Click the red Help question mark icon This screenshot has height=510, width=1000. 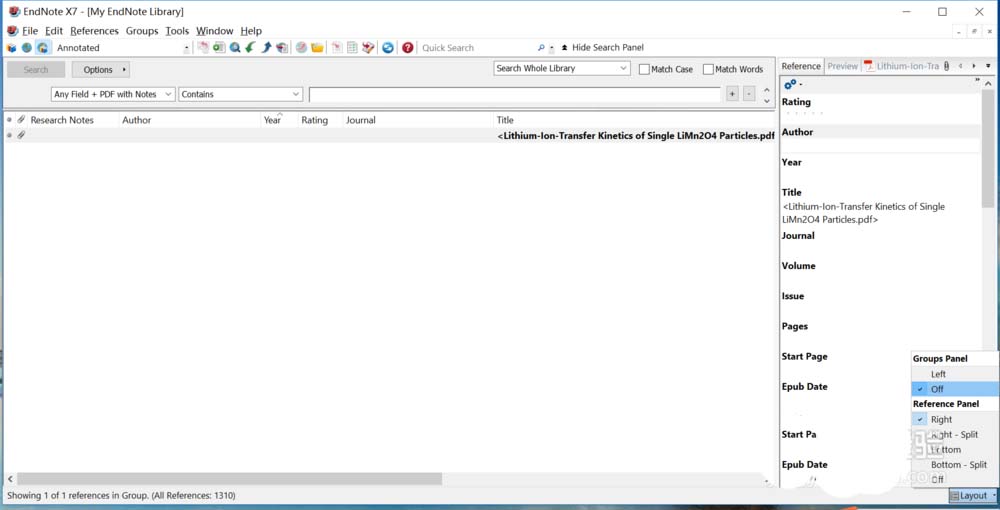[407, 48]
